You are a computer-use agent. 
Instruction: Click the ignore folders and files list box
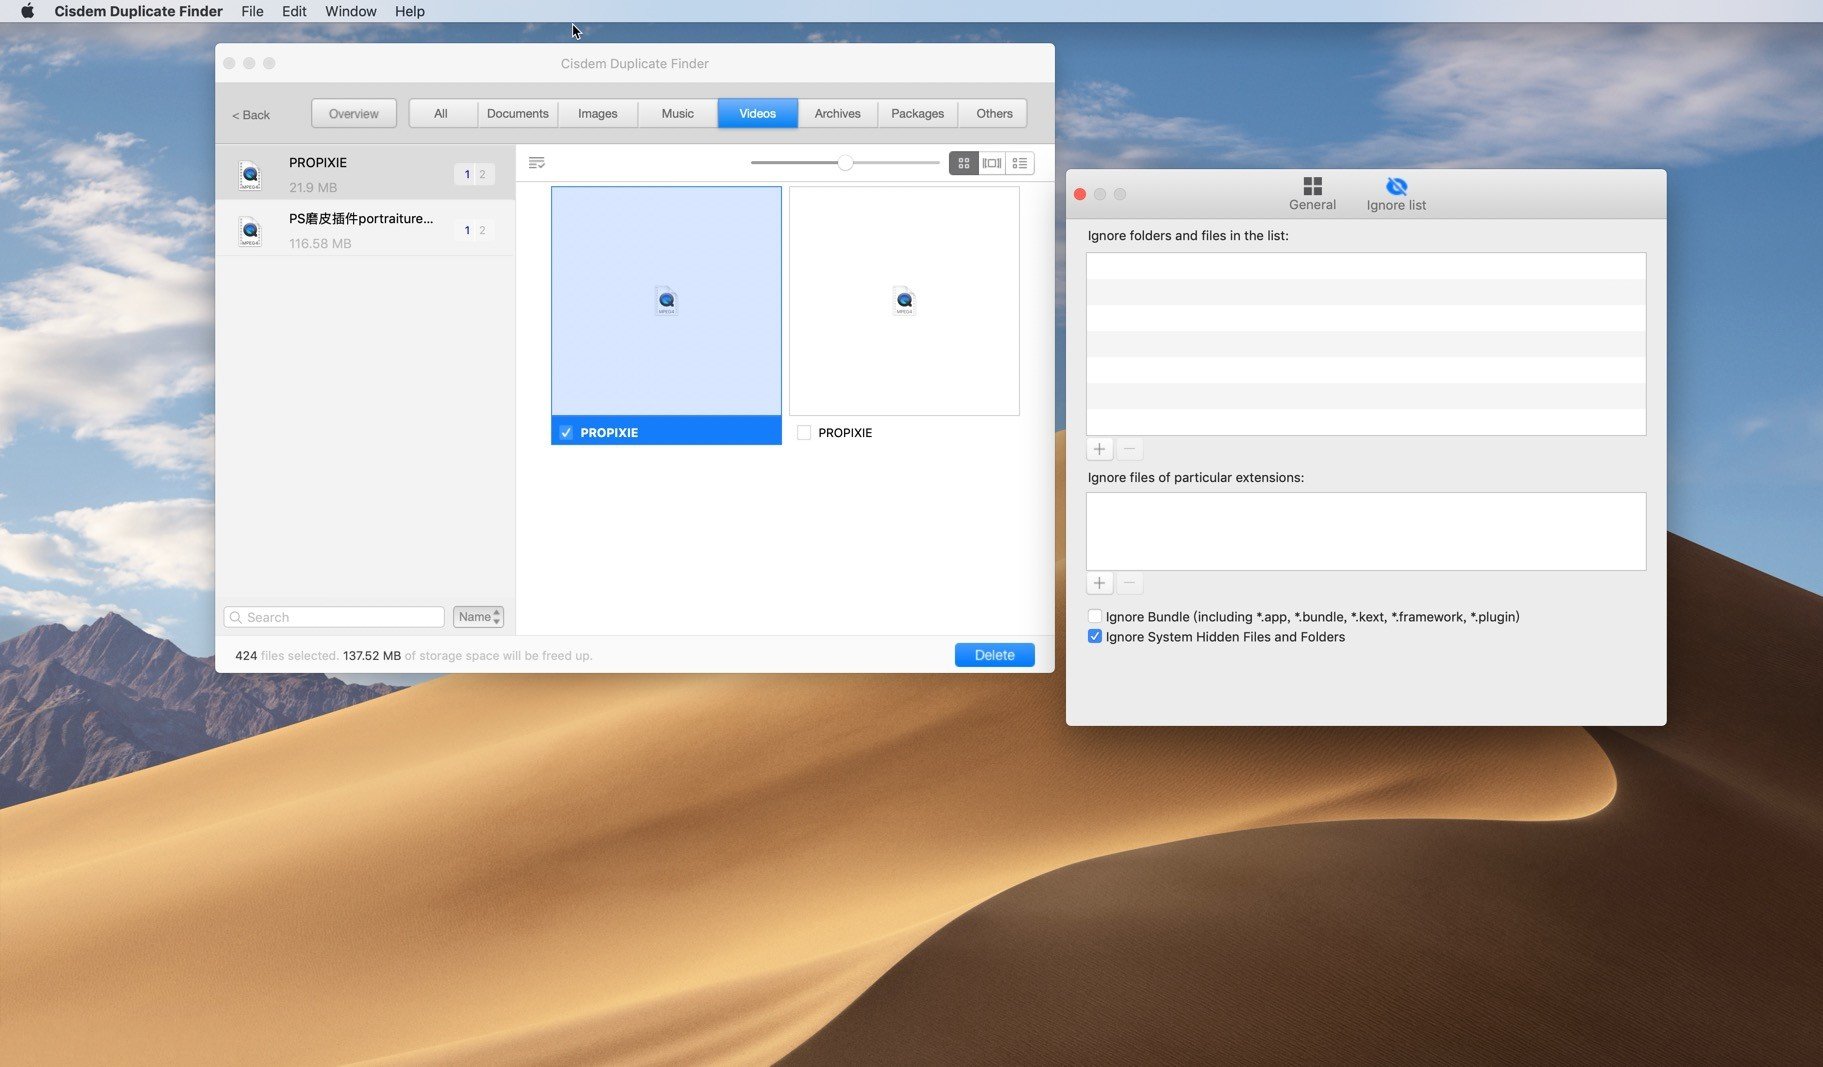(1366, 344)
